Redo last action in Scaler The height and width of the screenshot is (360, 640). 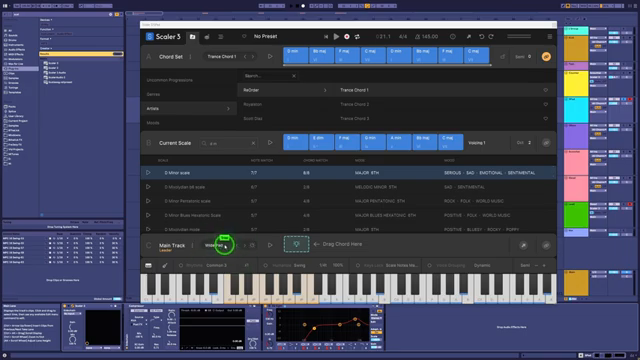[491, 37]
